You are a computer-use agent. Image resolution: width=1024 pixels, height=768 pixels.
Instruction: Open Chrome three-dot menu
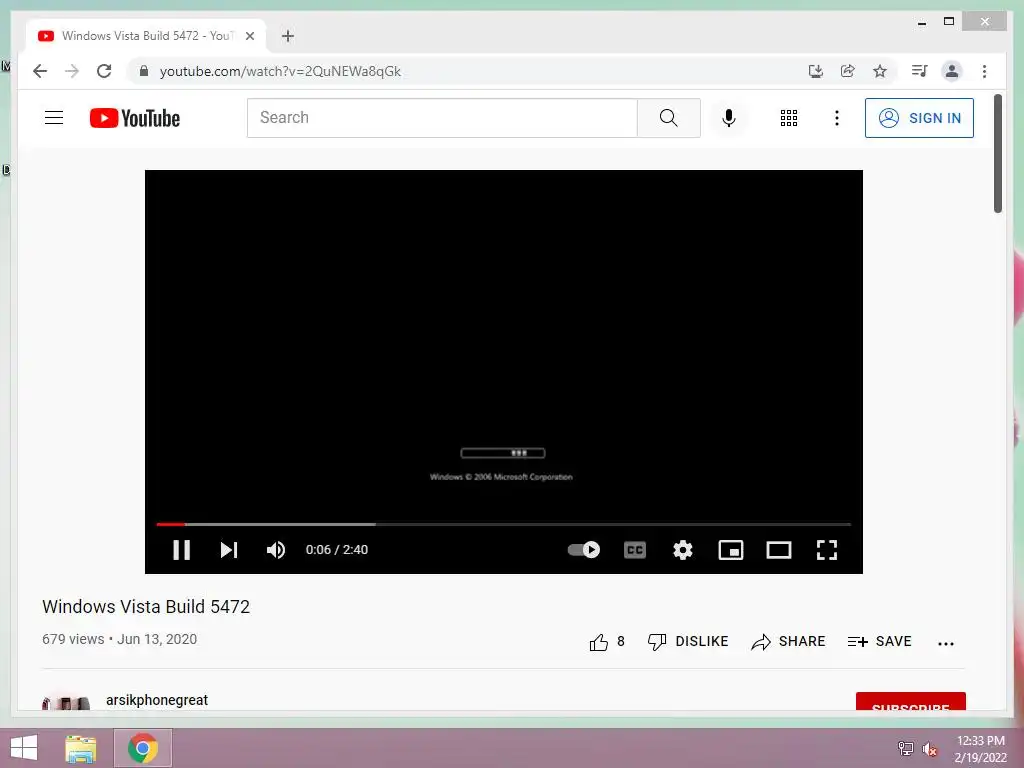click(984, 71)
